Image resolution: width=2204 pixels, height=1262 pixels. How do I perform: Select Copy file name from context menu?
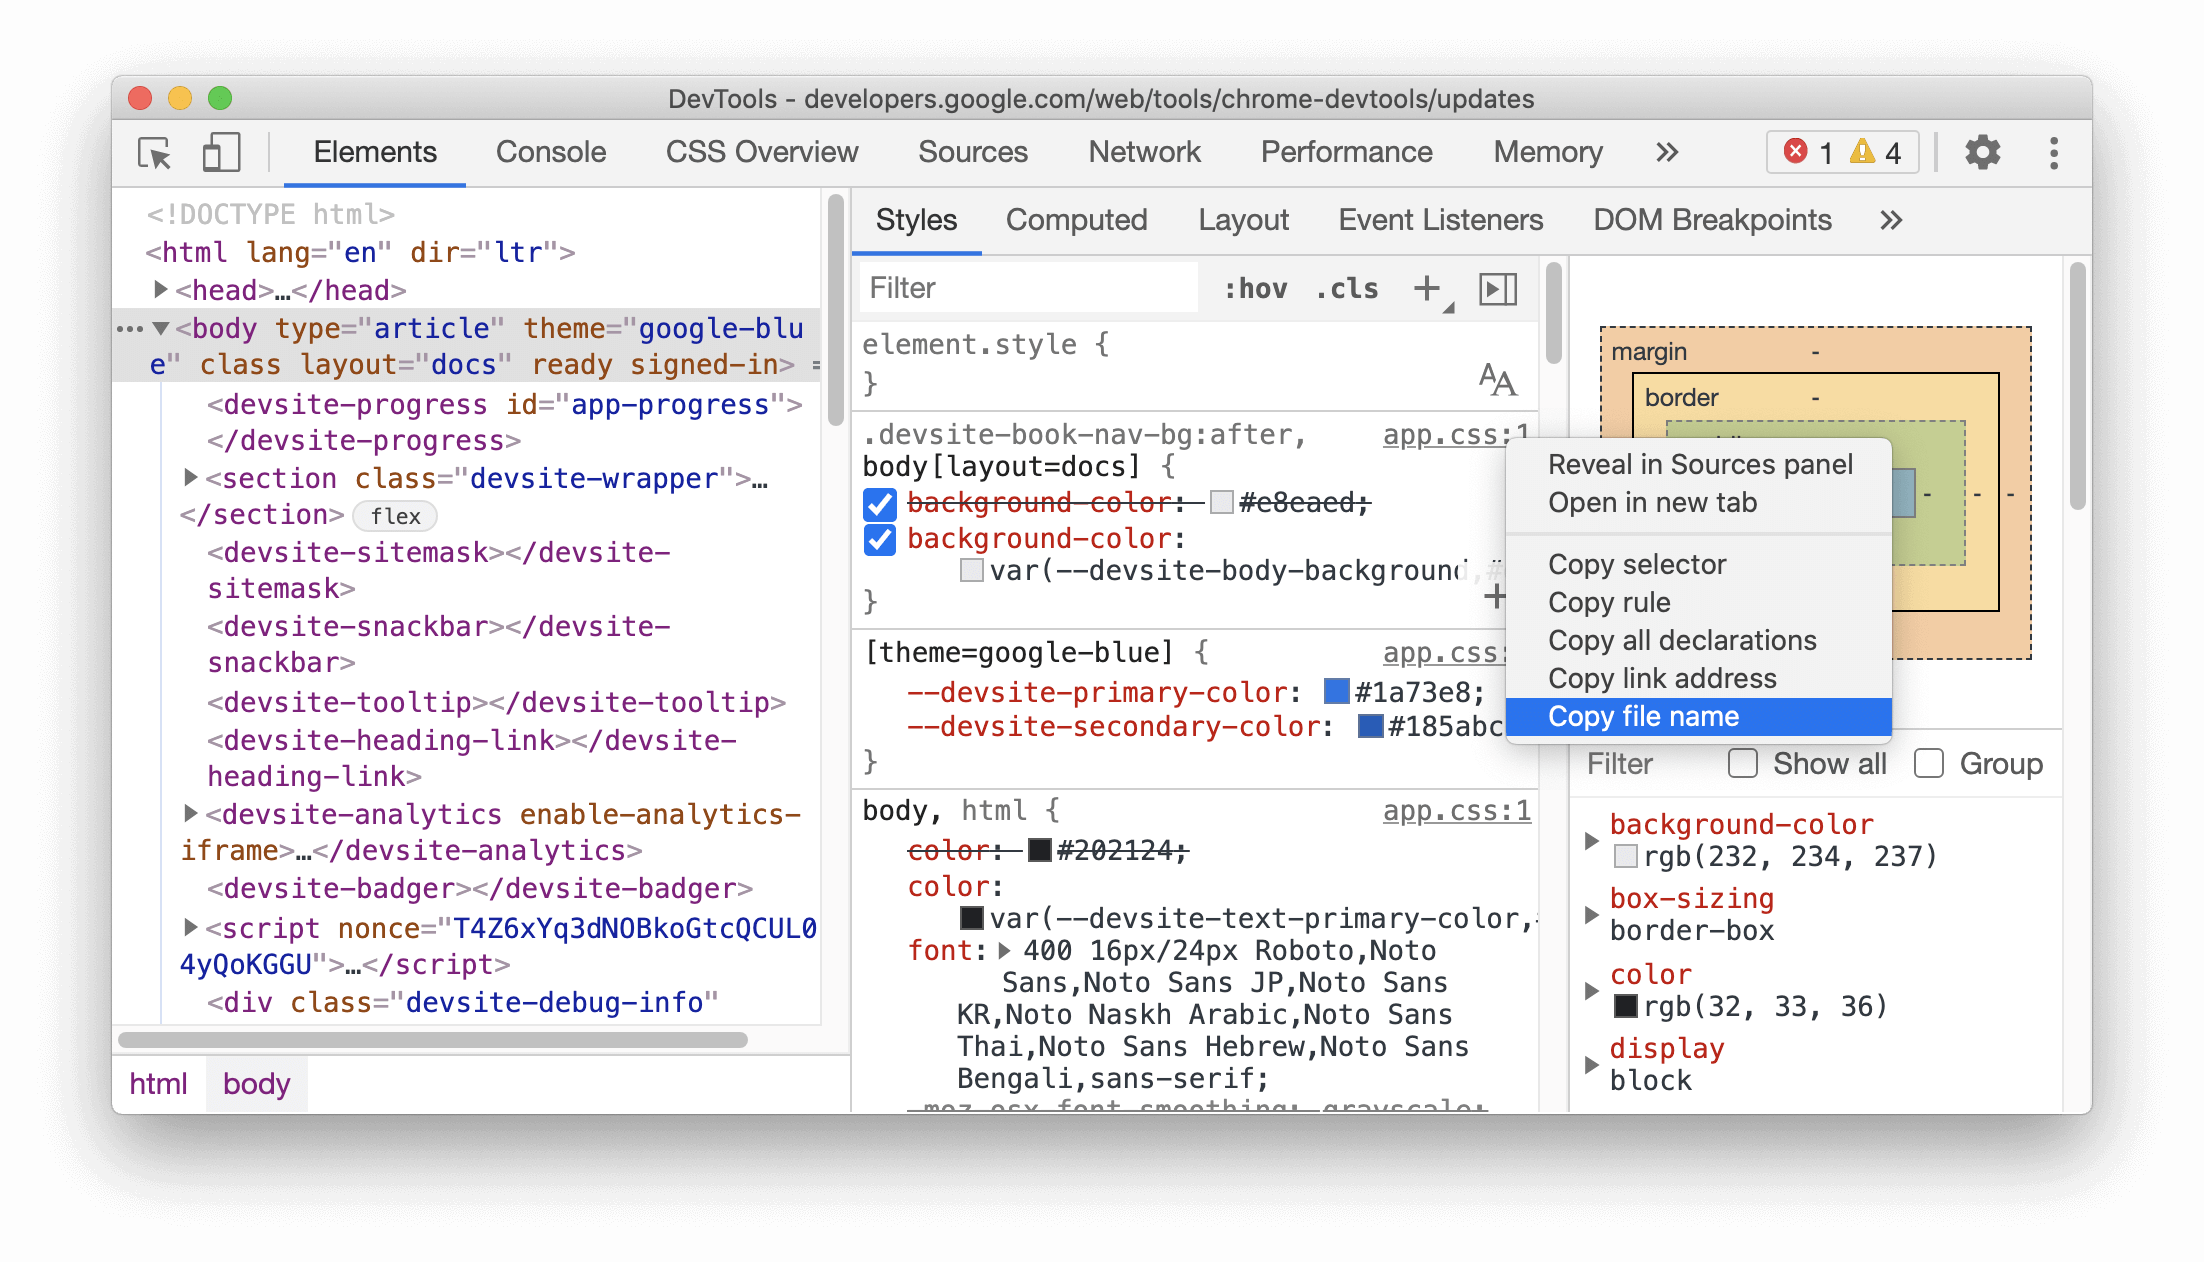[1641, 716]
